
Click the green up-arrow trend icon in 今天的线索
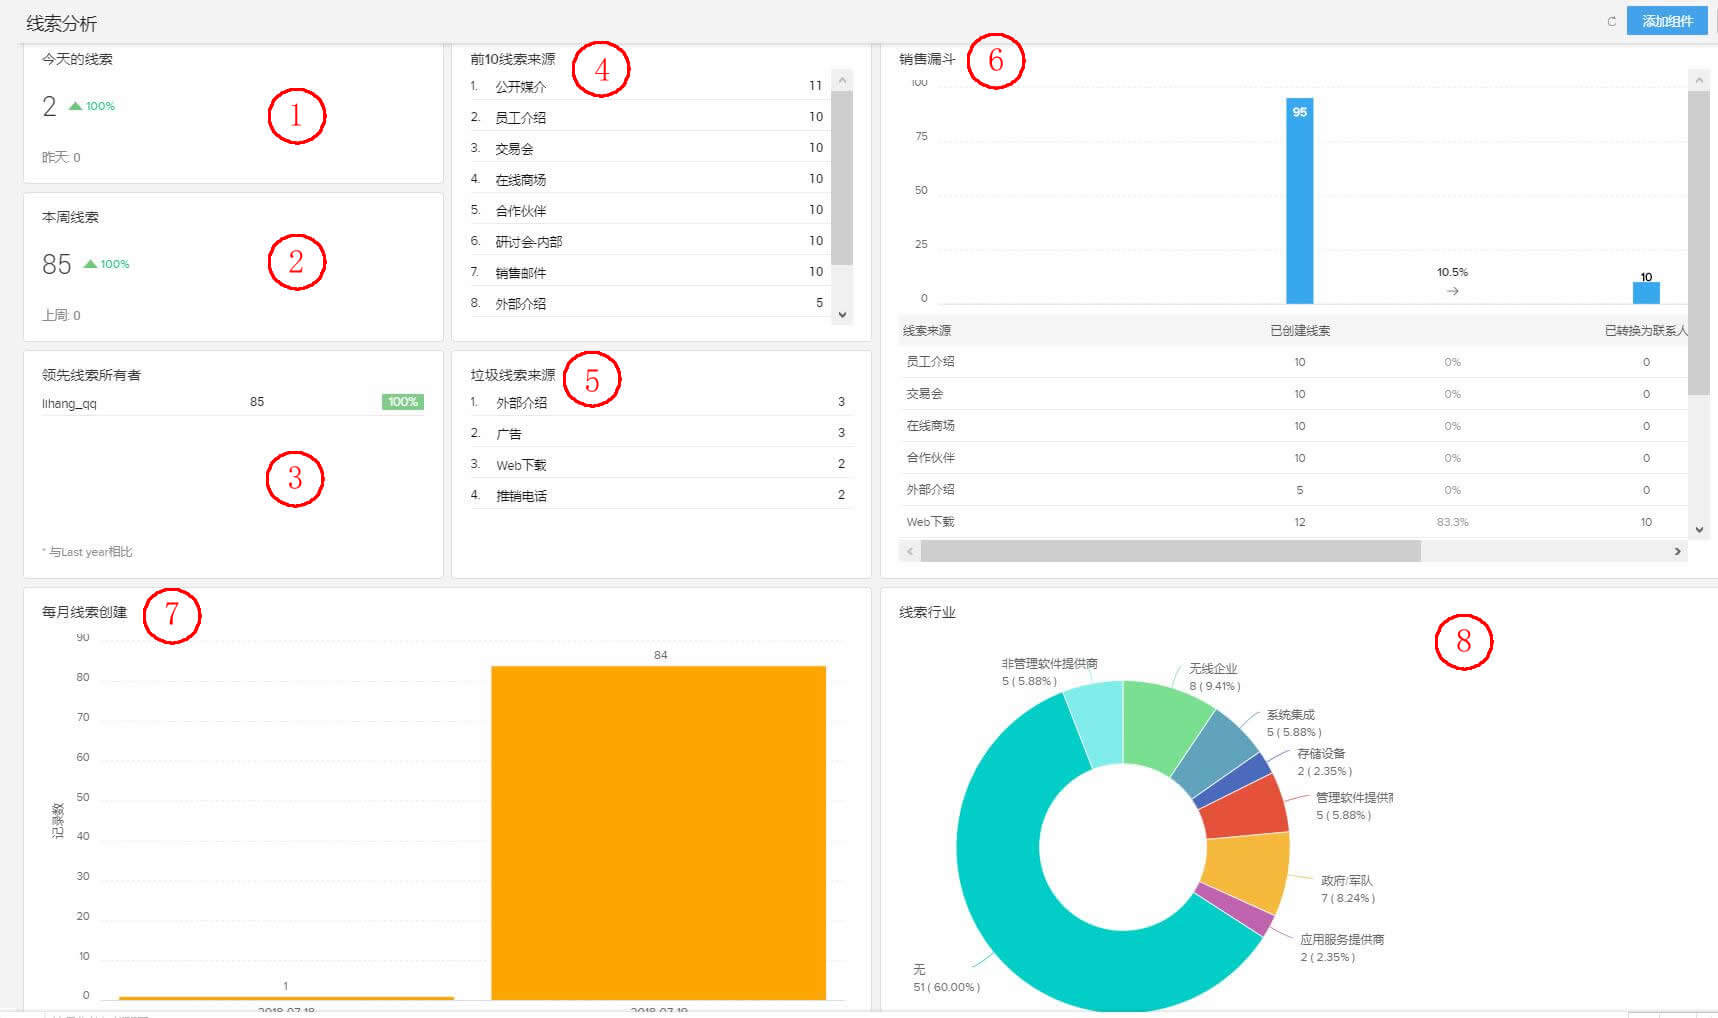point(76,106)
